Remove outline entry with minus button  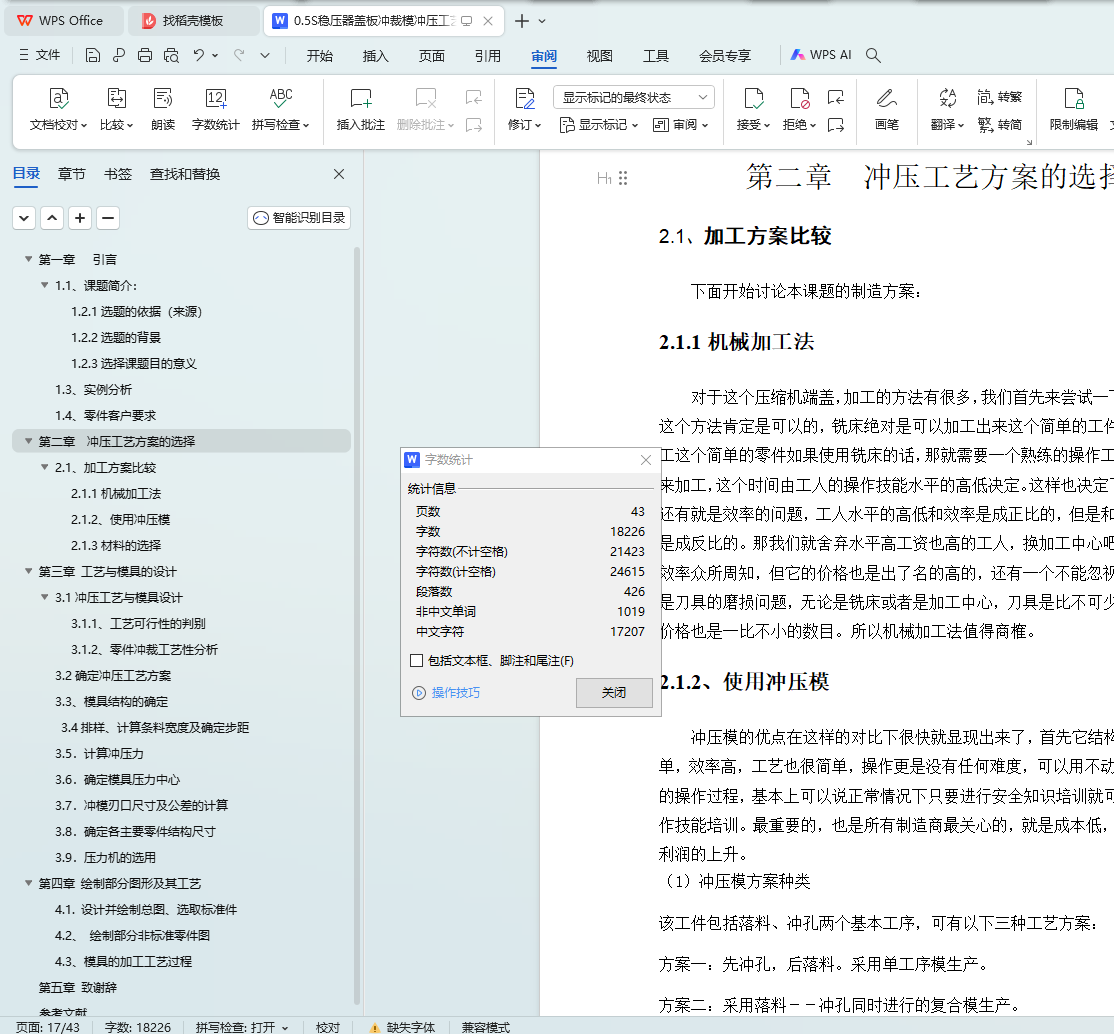coord(108,218)
